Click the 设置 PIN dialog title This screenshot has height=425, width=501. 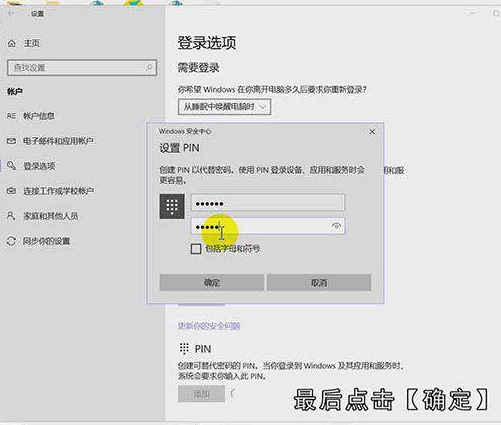[179, 148]
